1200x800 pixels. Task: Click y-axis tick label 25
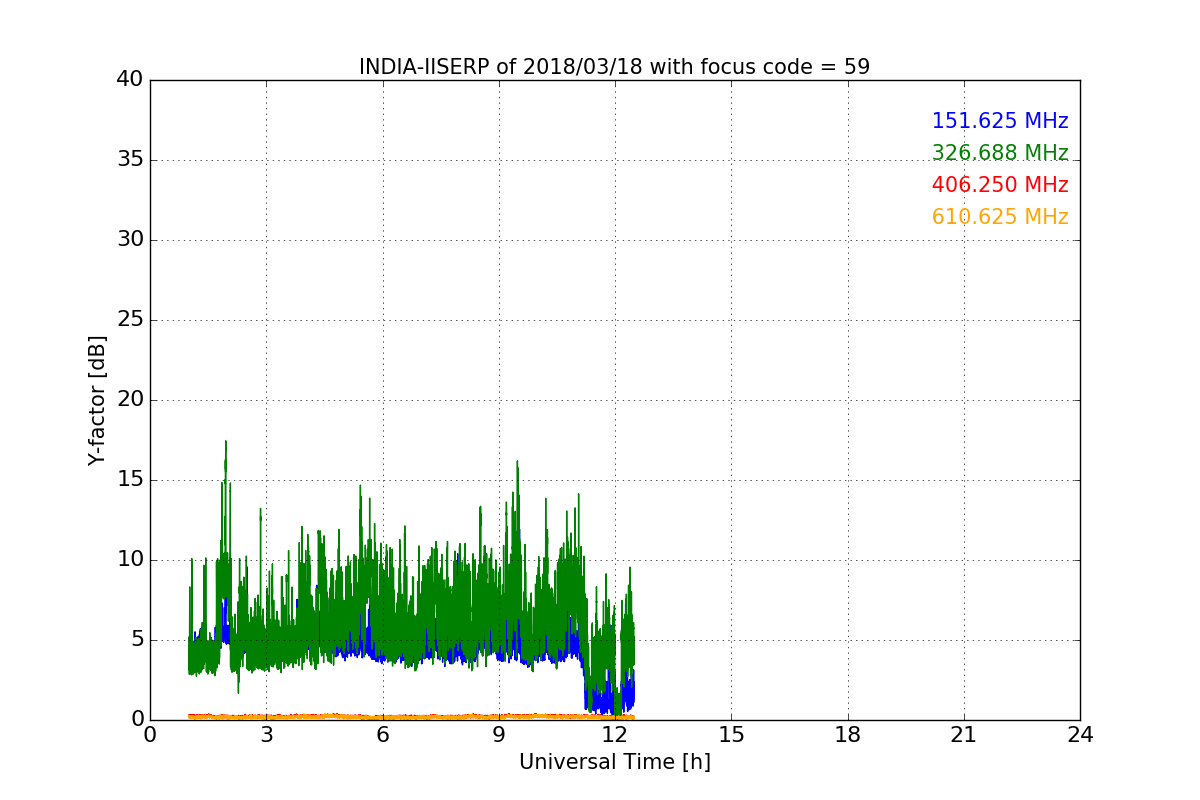130,320
